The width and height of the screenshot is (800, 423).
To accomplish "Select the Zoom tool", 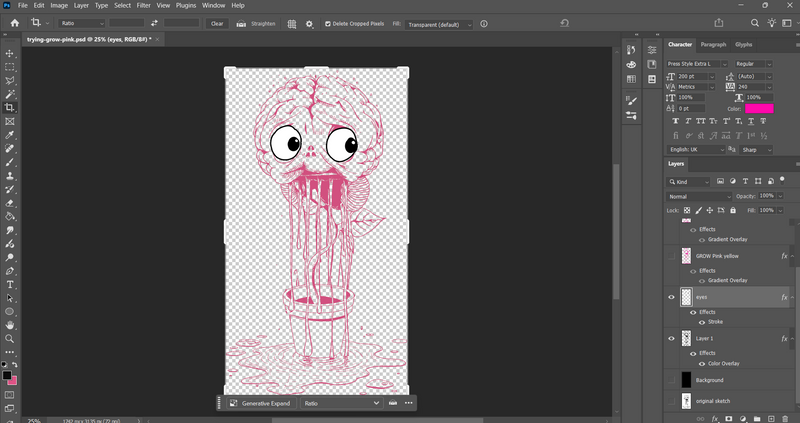I will (10, 339).
